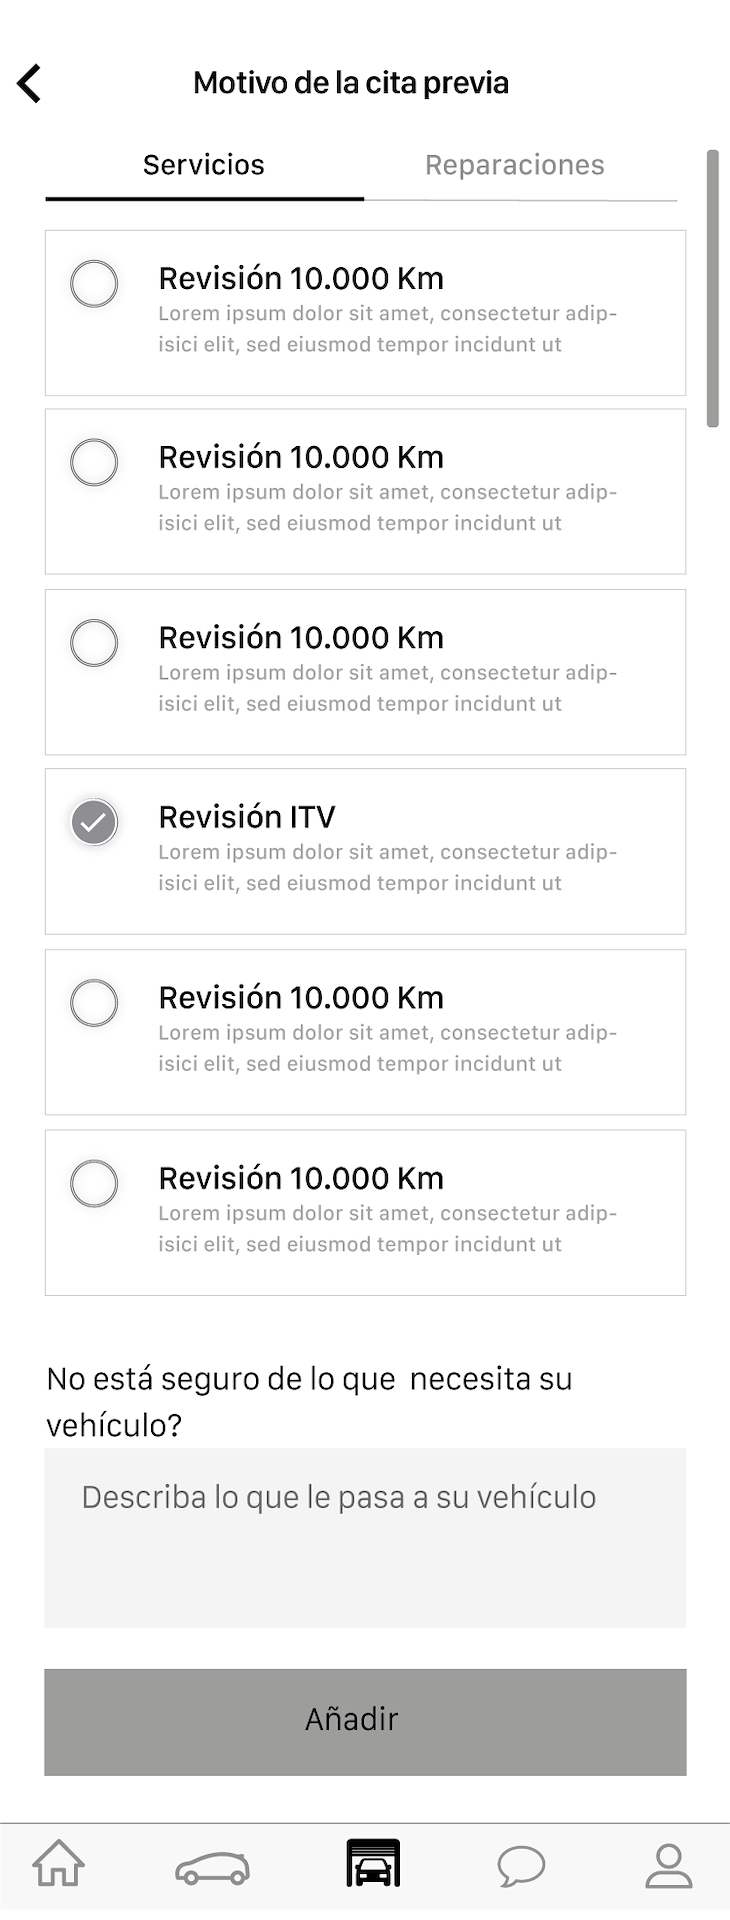Open the chat bubble messages icon
730x1920 pixels.
pos(521,1866)
